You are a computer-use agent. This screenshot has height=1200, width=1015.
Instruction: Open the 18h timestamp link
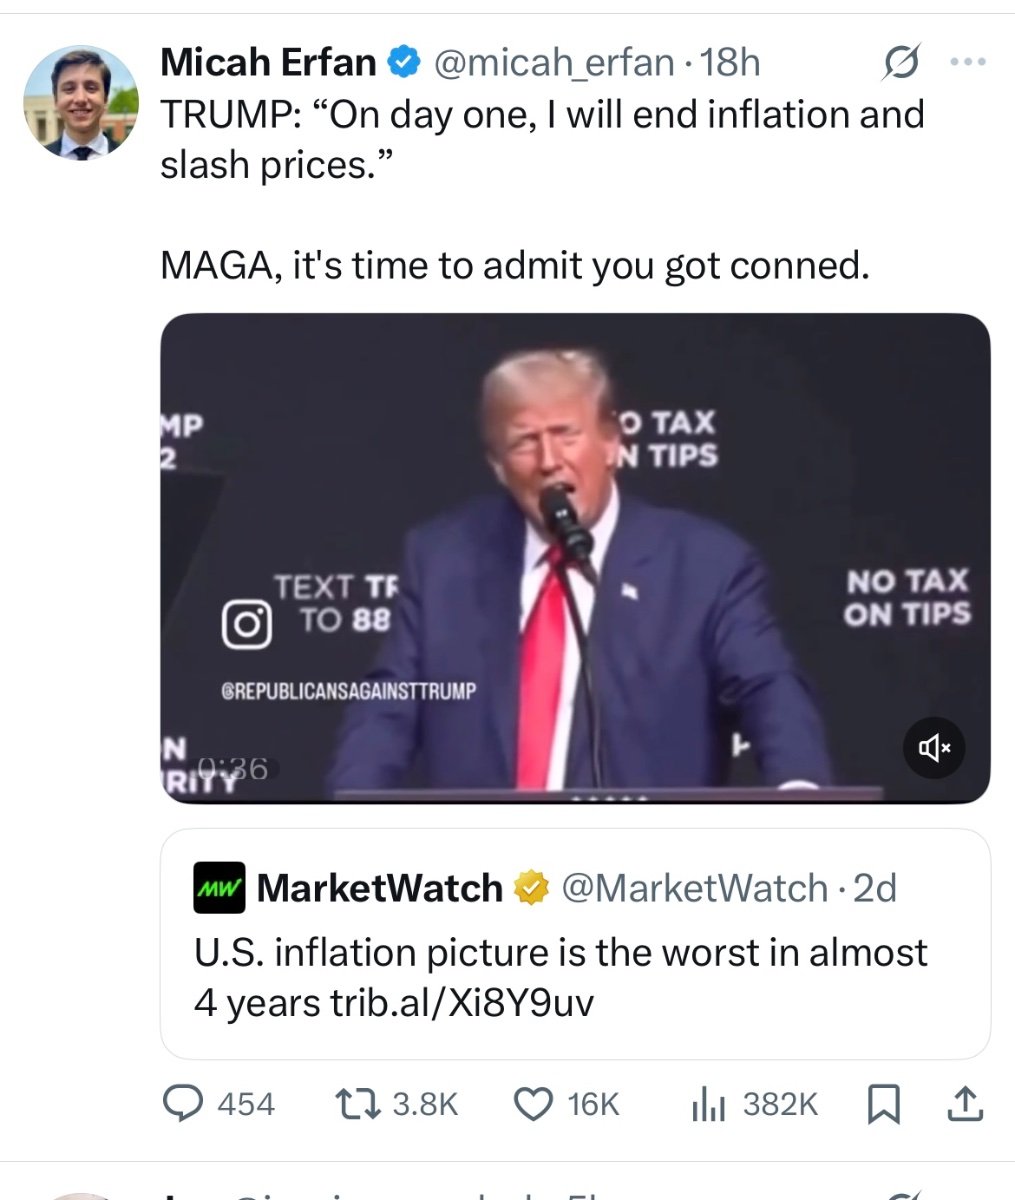click(731, 63)
